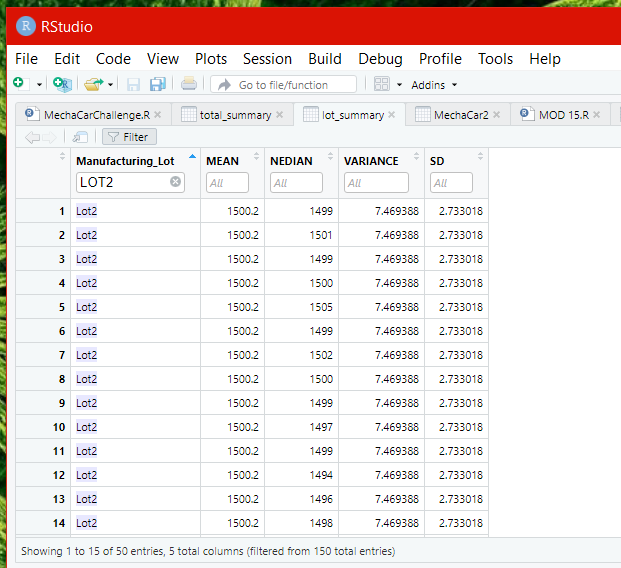
Task: Click the Save All icon
Action: coord(158,84)
